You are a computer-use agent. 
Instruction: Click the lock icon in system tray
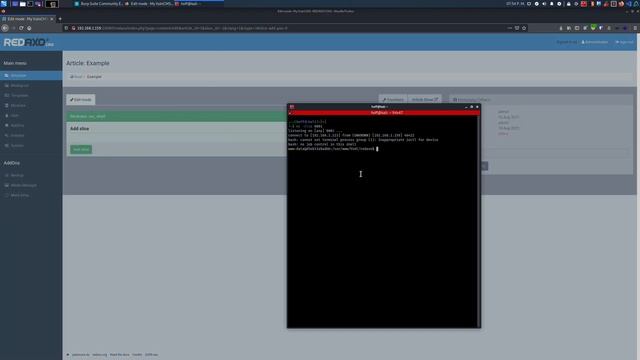[x=568, y=4]
